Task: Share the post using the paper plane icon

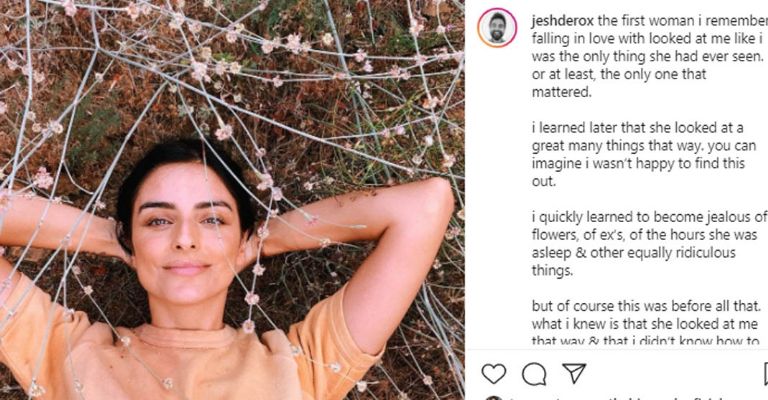Action: tap(574, 374)
